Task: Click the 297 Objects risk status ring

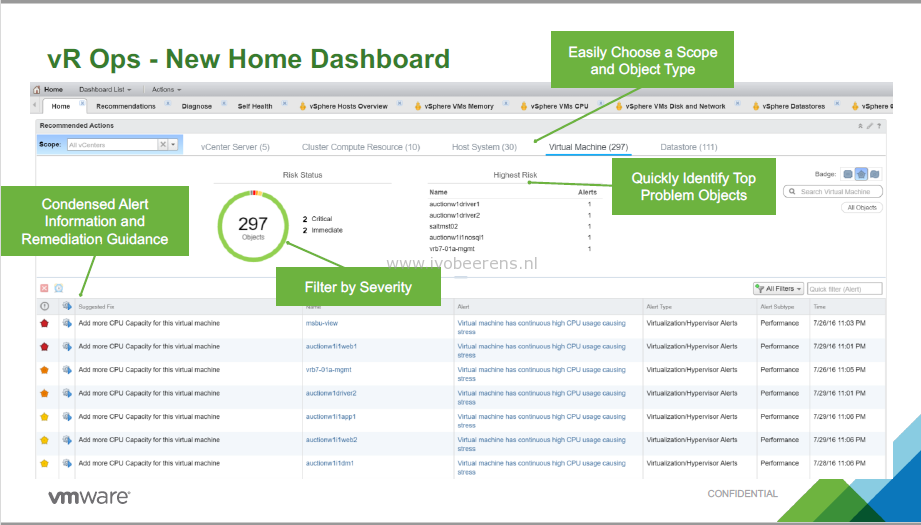Action: point(253,226)
